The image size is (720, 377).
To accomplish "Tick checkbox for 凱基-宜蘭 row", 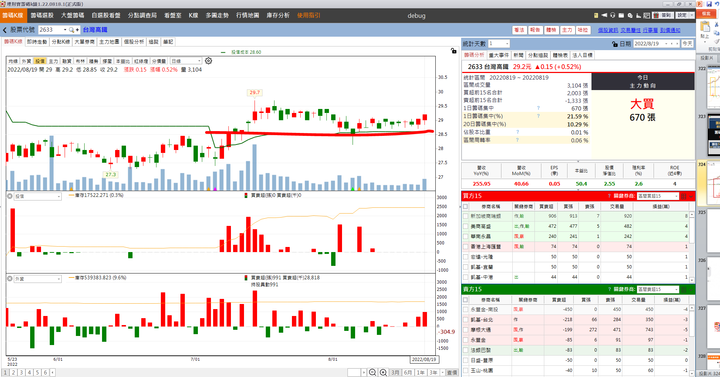I will coord(466,267).
